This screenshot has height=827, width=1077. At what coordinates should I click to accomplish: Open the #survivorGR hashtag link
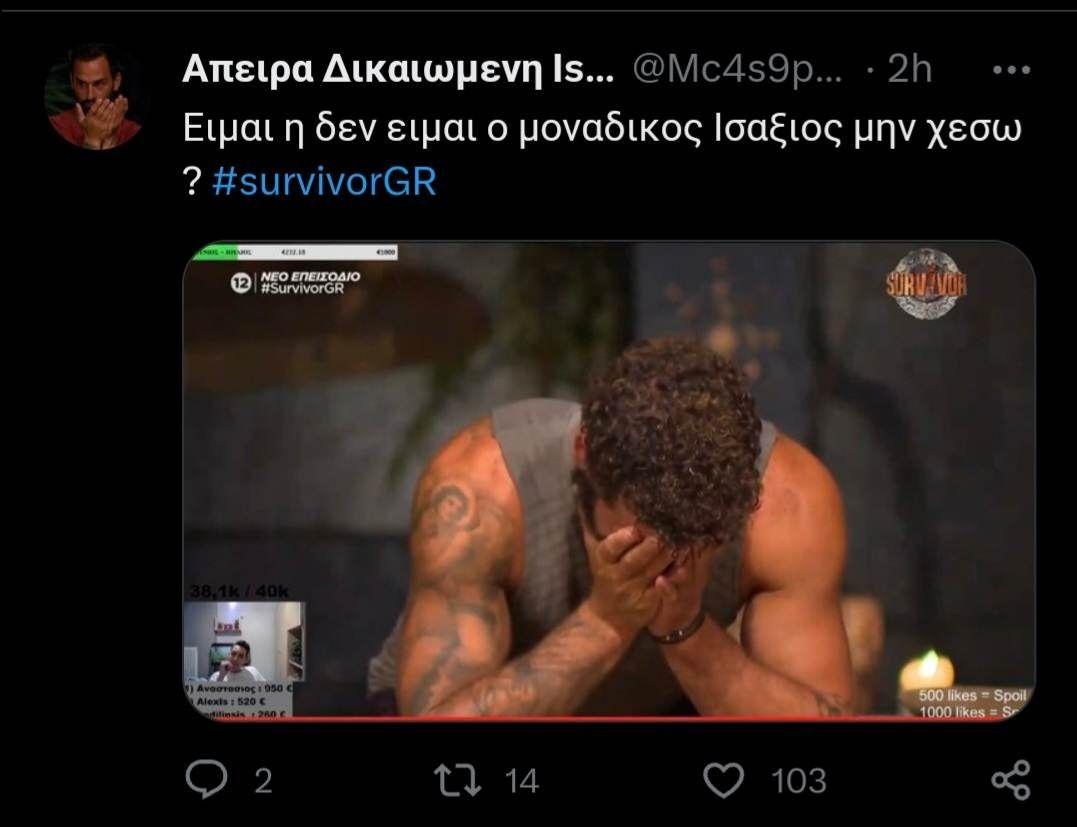pyautogui.click(x=324, y=182)
